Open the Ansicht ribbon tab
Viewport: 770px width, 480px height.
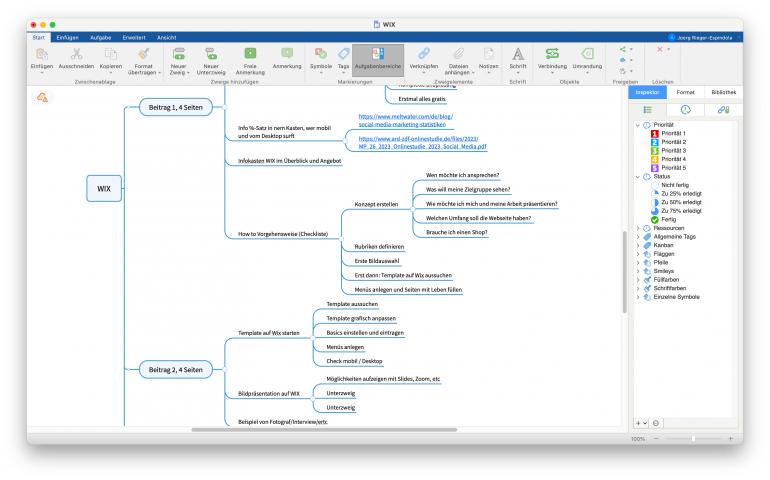(166, 37)
